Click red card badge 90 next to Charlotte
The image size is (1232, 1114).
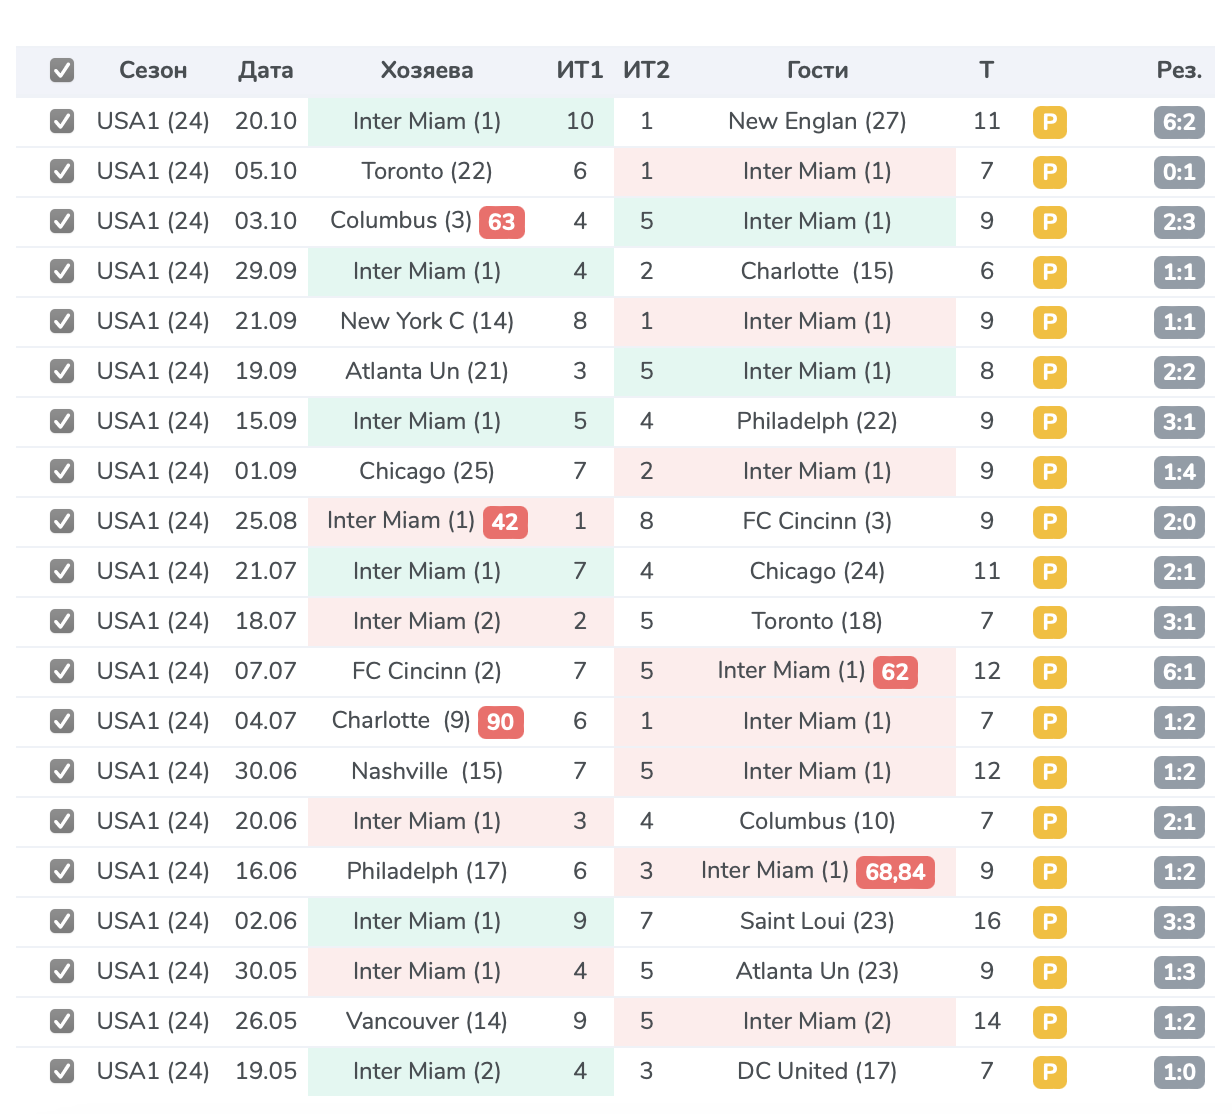click(x=501, y=722)
